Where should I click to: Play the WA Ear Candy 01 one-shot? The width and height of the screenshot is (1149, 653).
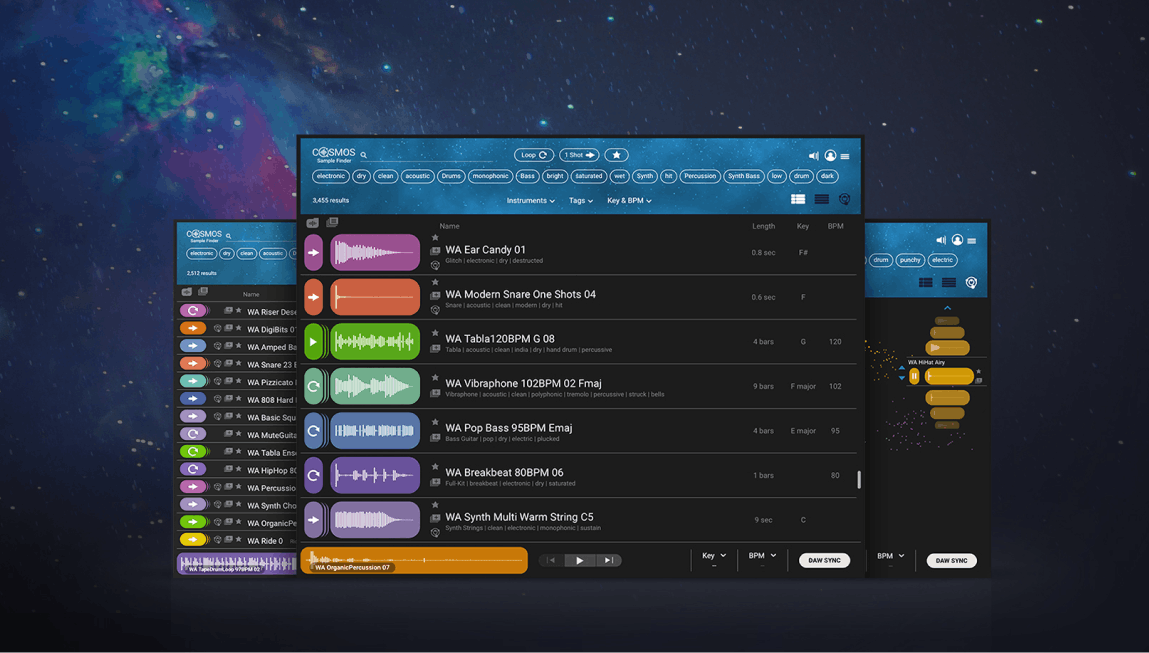point(314,253)
